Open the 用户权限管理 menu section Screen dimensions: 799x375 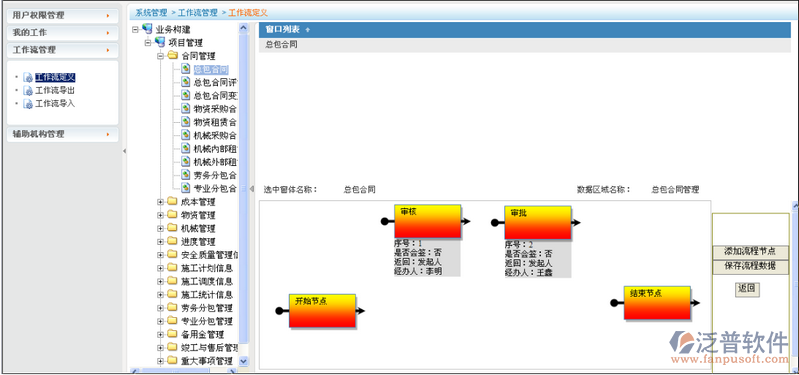[x=63, y=16]
